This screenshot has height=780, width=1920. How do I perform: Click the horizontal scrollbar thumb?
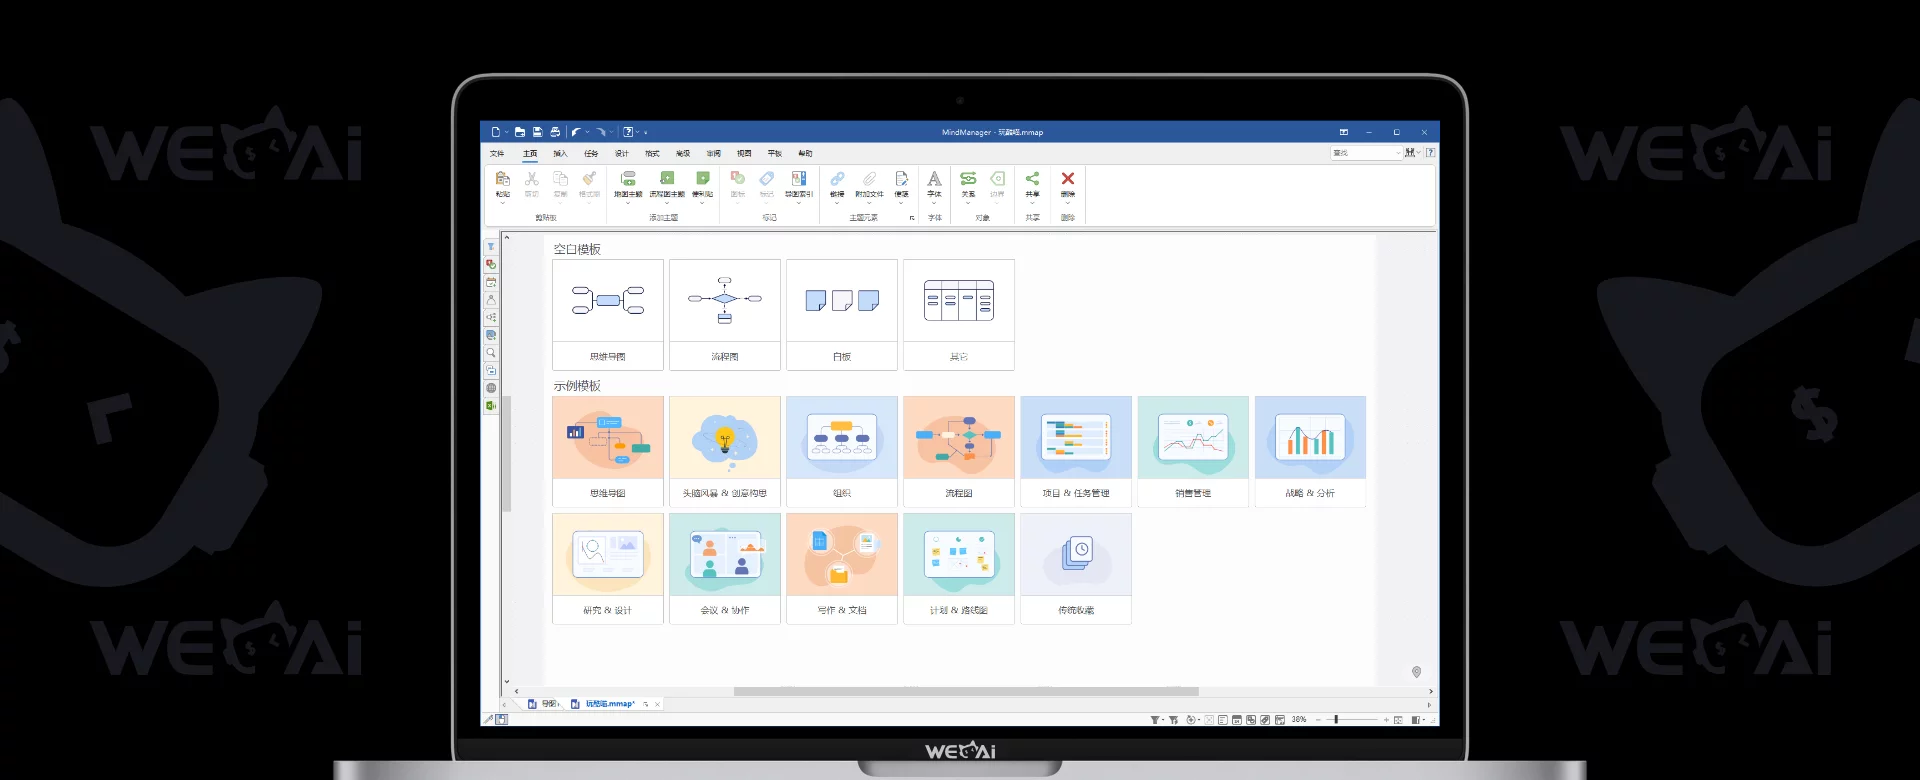tap(966, 691)
